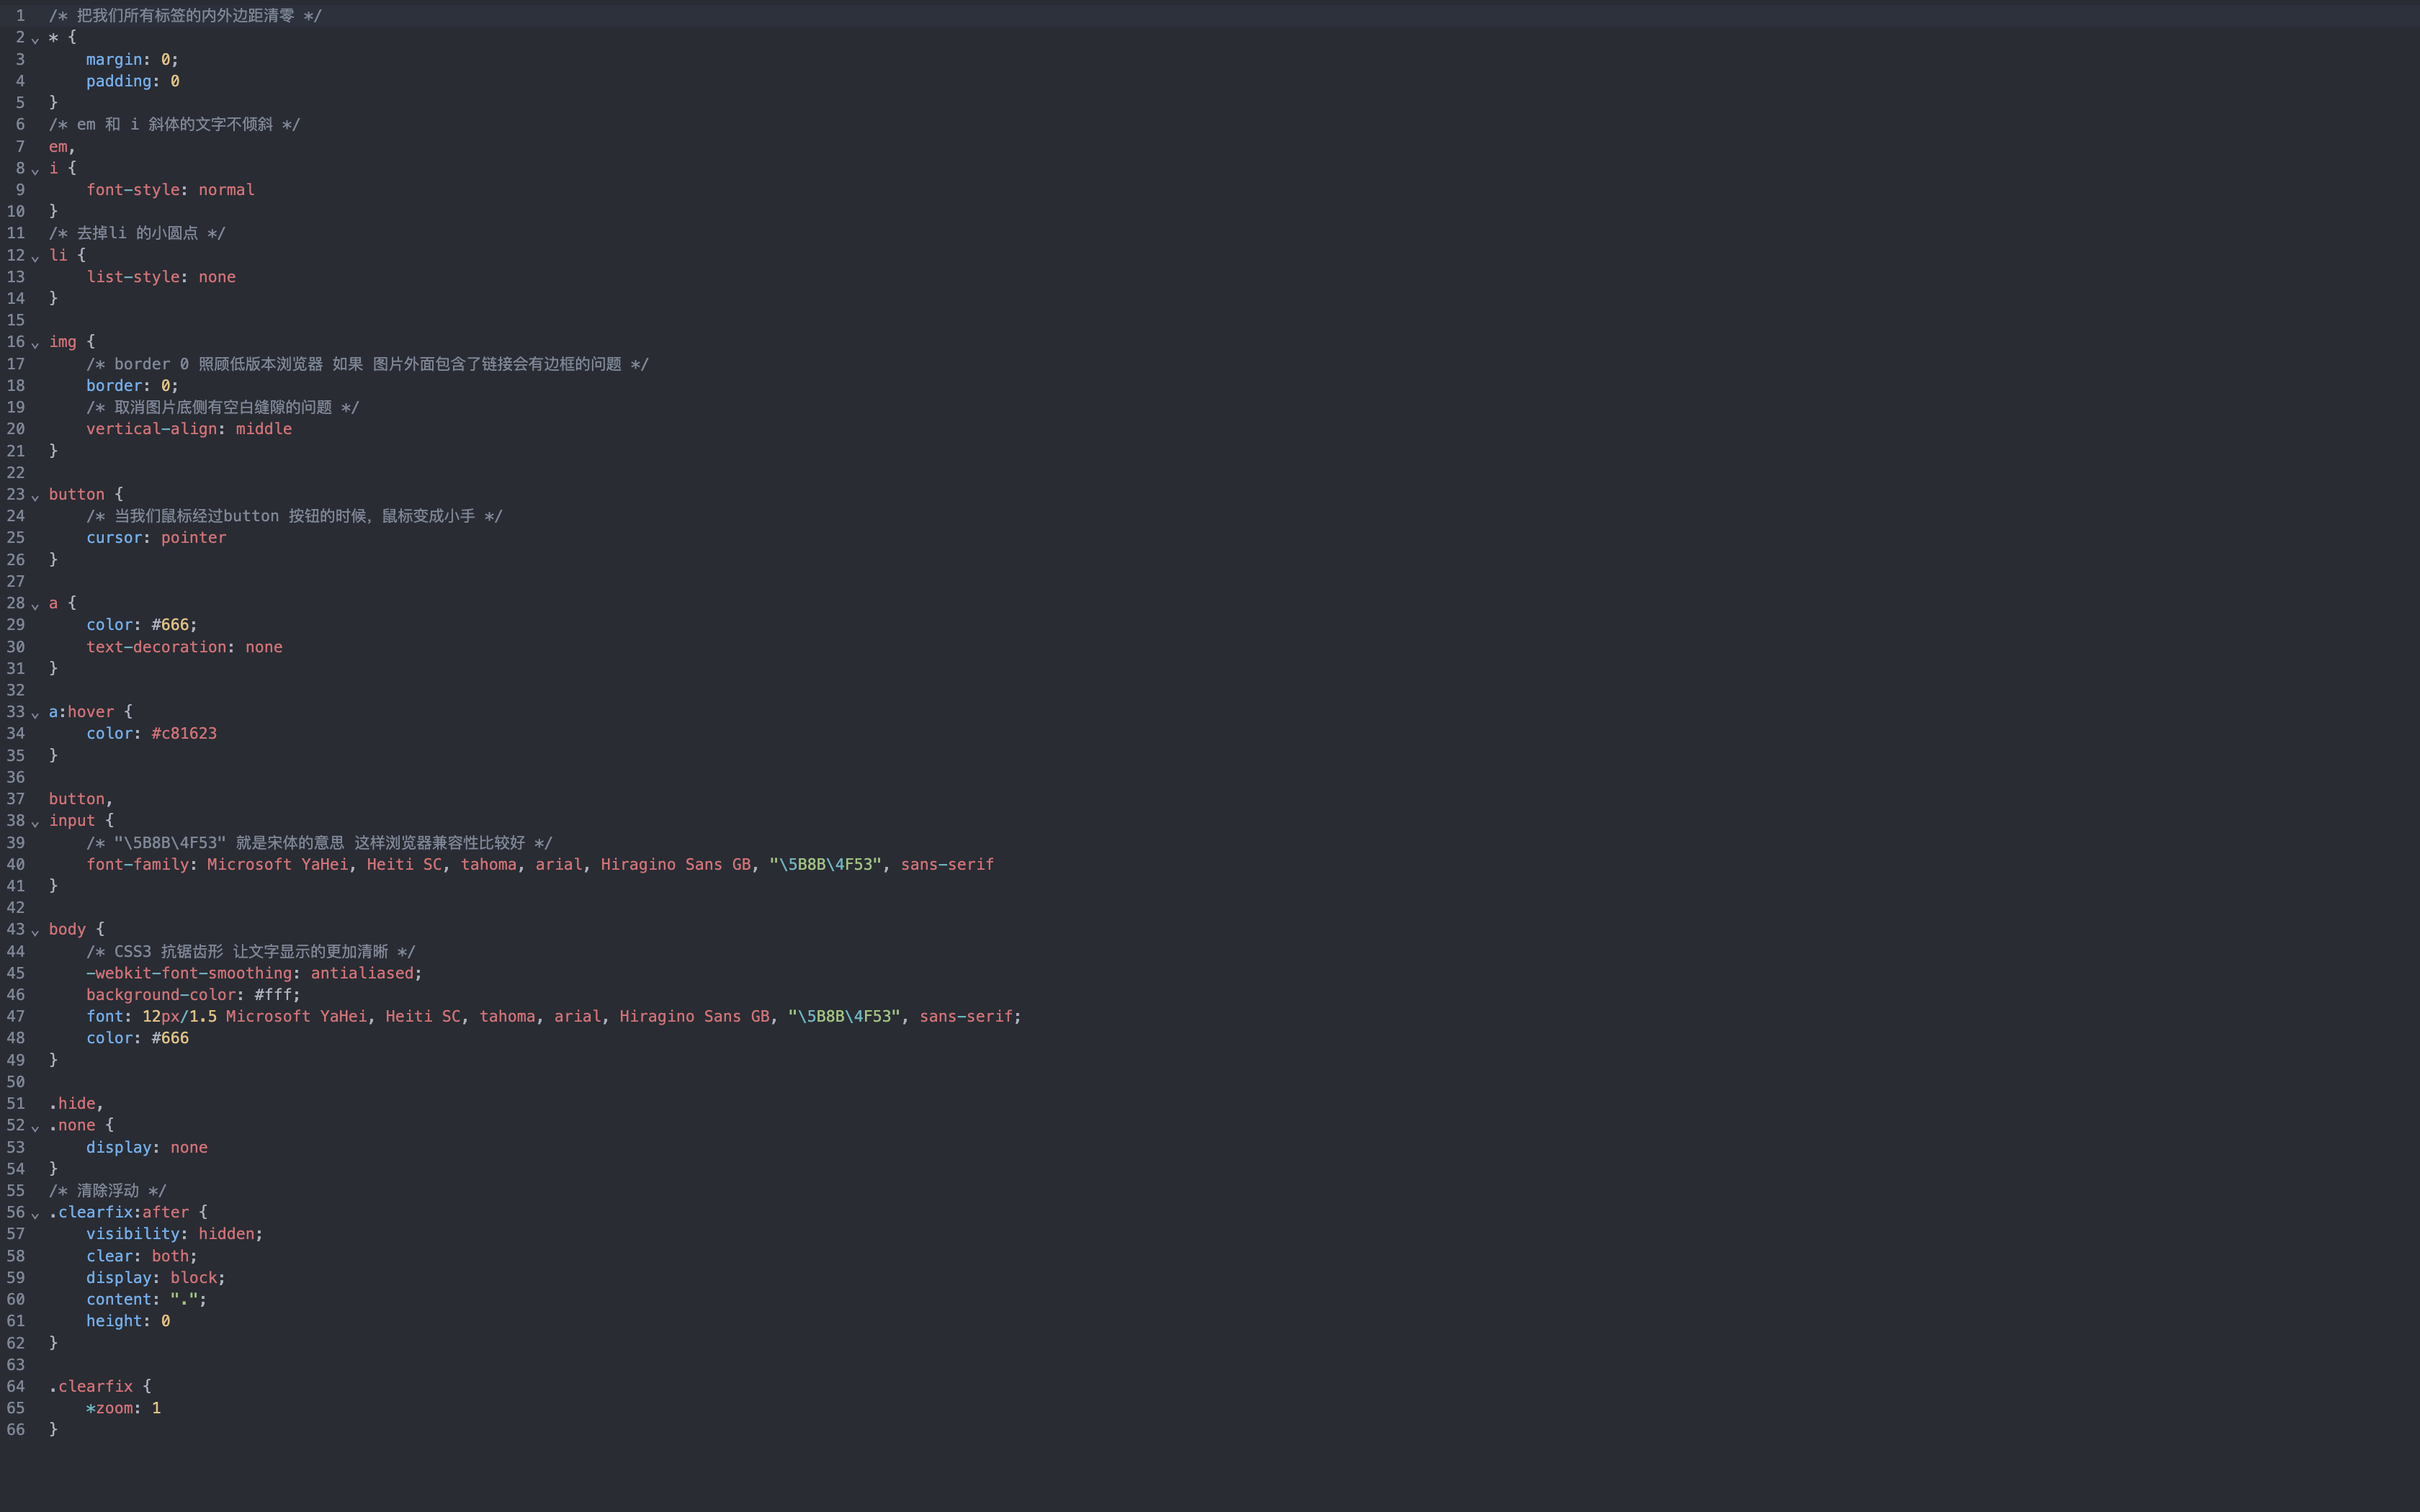Click the vertical-align property on line 20
This screenshot has width=2420, height=1512.
[151, 429]
